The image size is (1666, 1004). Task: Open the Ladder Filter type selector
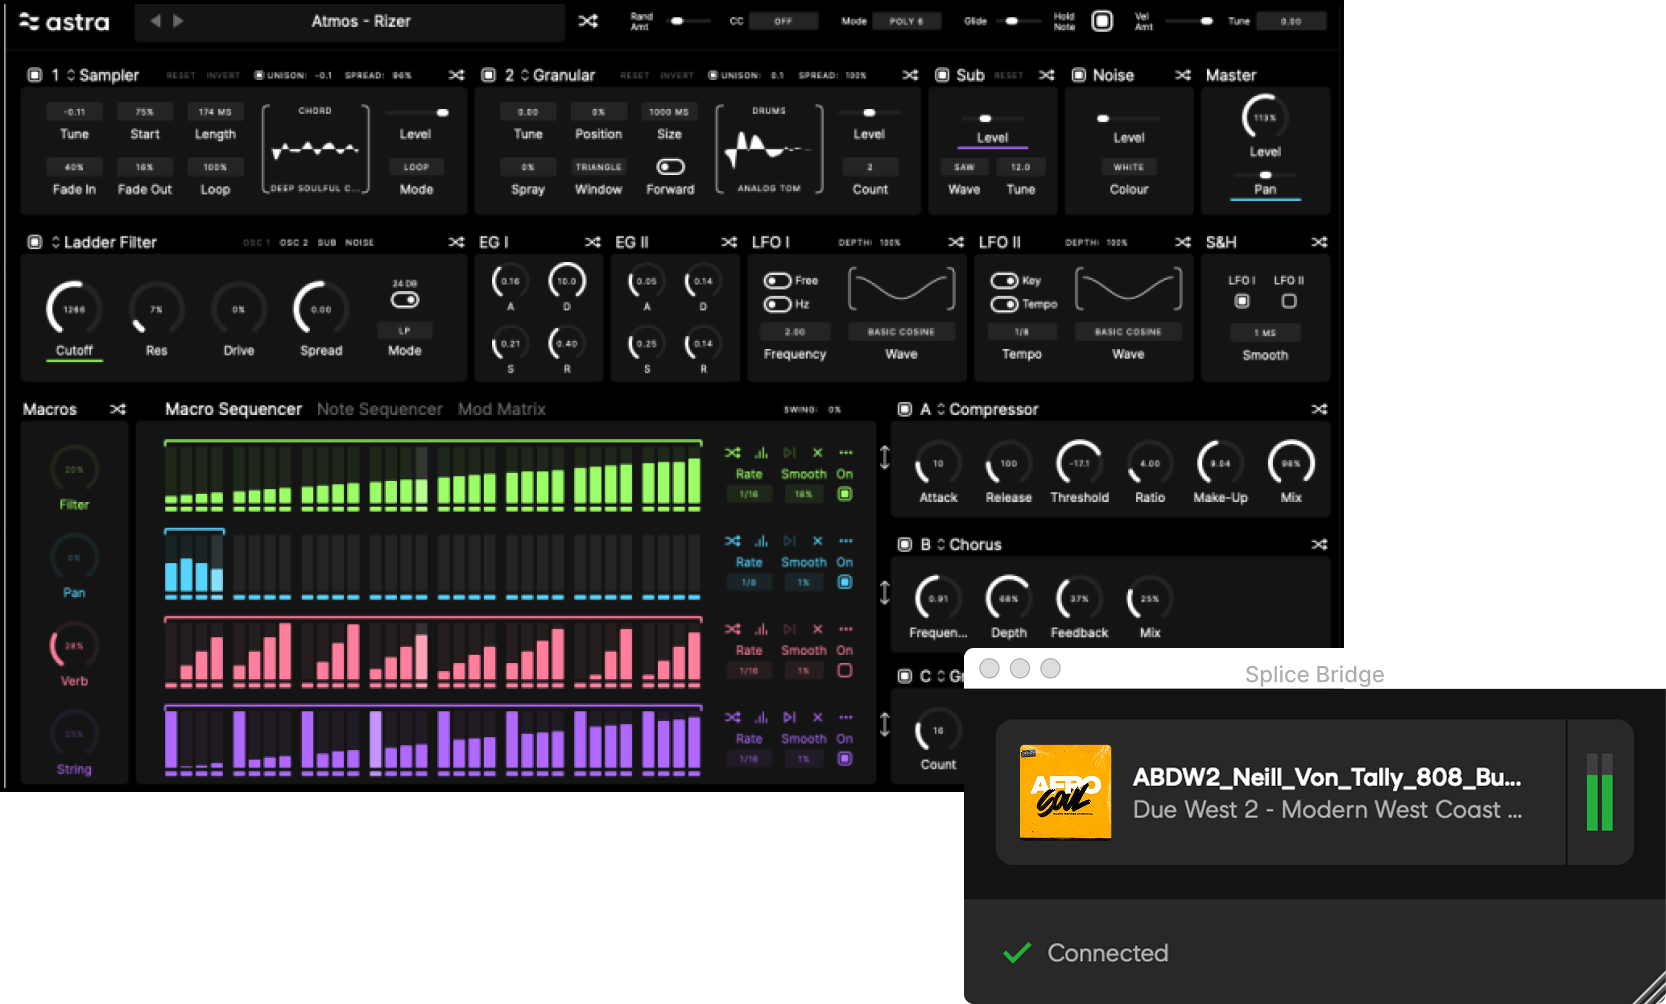56,242
